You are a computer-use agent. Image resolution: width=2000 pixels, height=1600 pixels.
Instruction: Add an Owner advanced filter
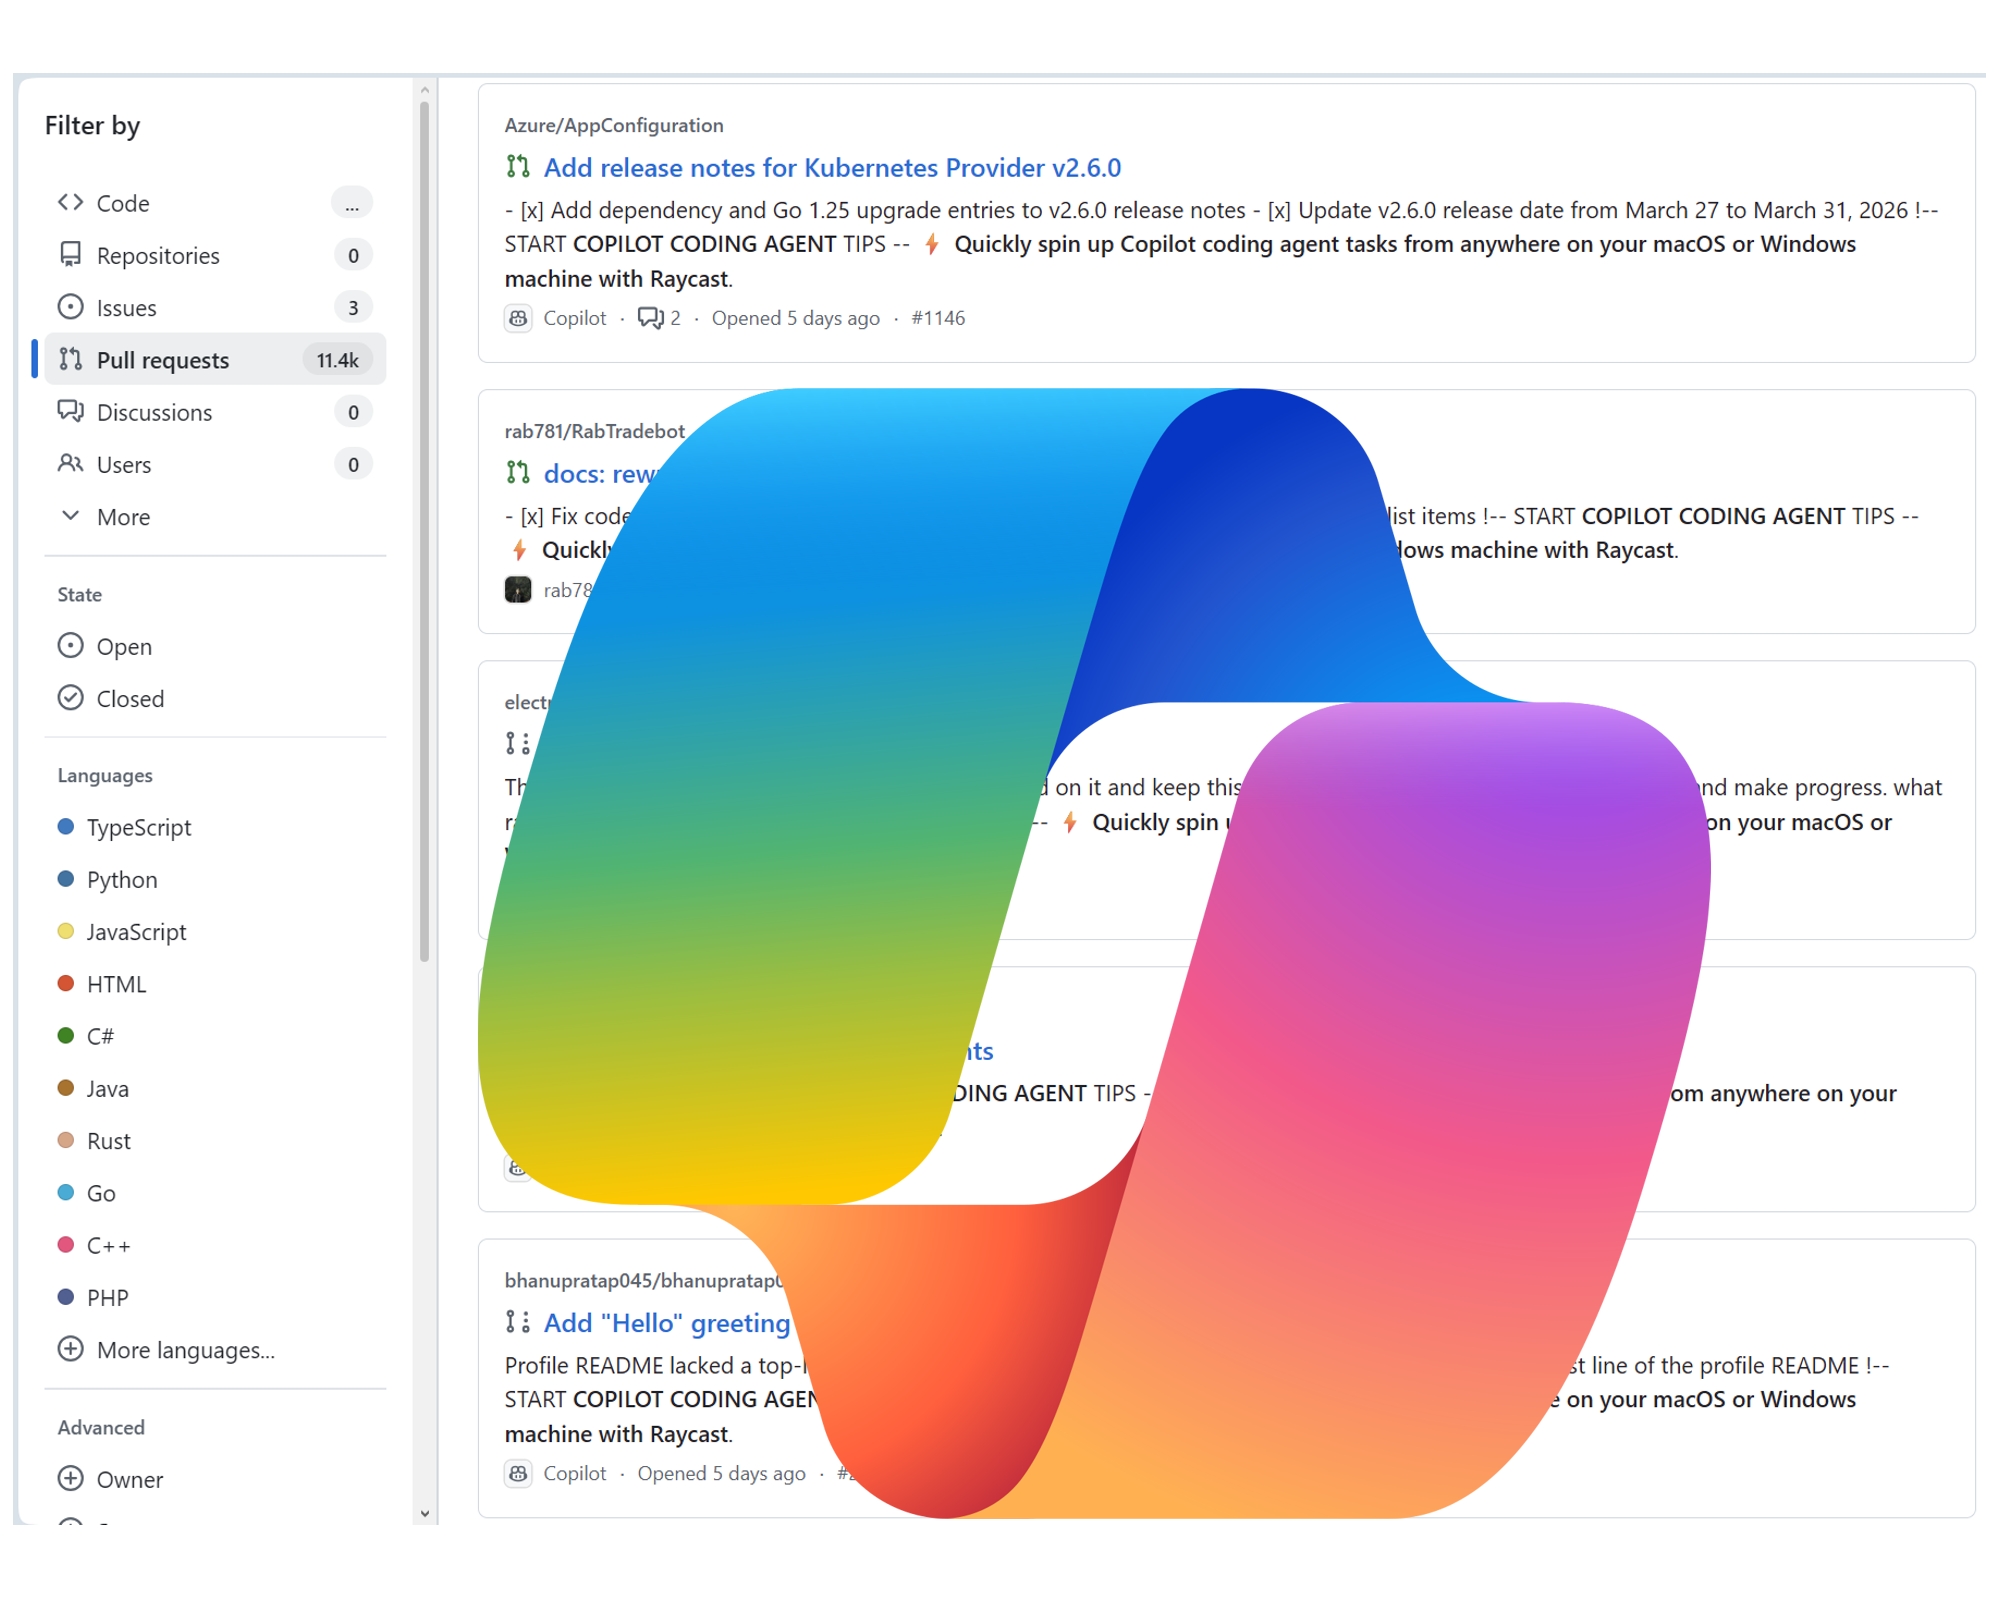(128, 1479)
